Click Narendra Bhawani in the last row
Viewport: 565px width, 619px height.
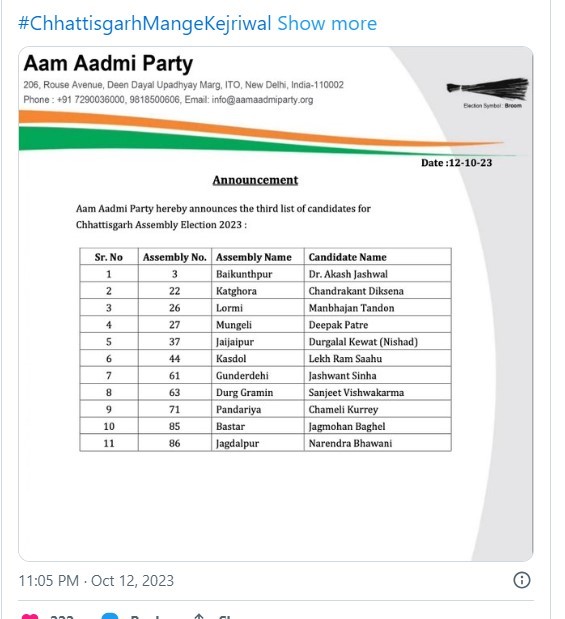tap(350, 443)
